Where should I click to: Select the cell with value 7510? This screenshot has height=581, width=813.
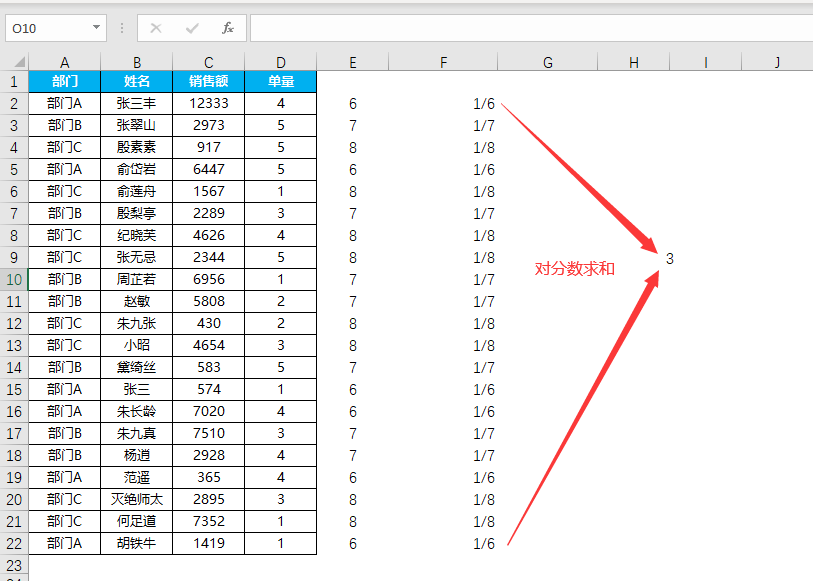(x=208, y=433)
